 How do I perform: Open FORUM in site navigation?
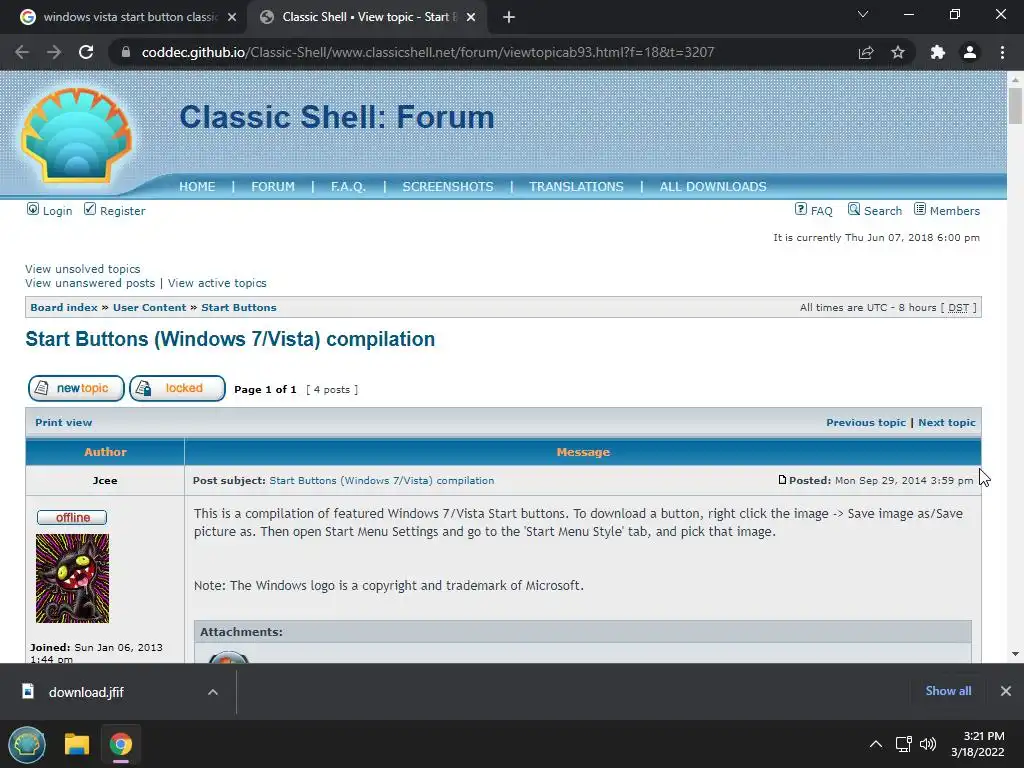273,187
